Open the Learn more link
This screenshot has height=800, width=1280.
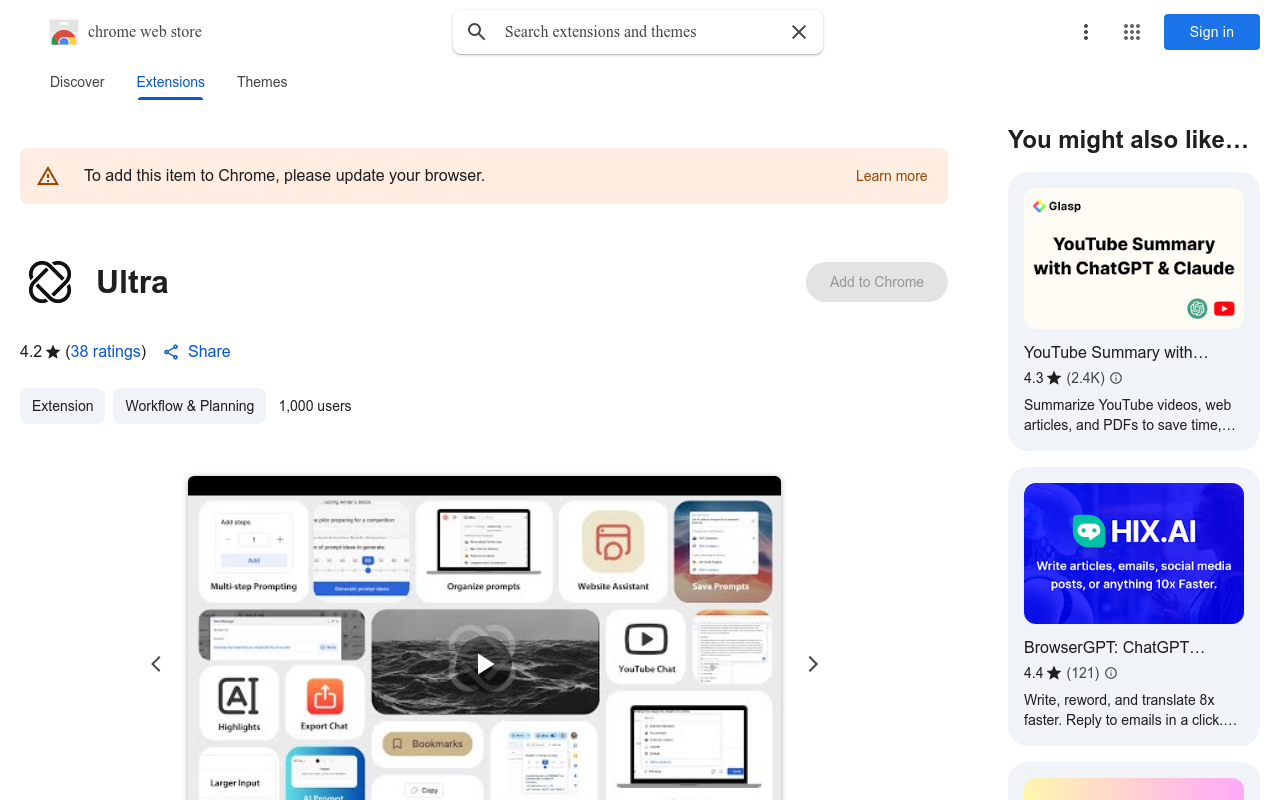pyautogui.click(x=892, y=176)
